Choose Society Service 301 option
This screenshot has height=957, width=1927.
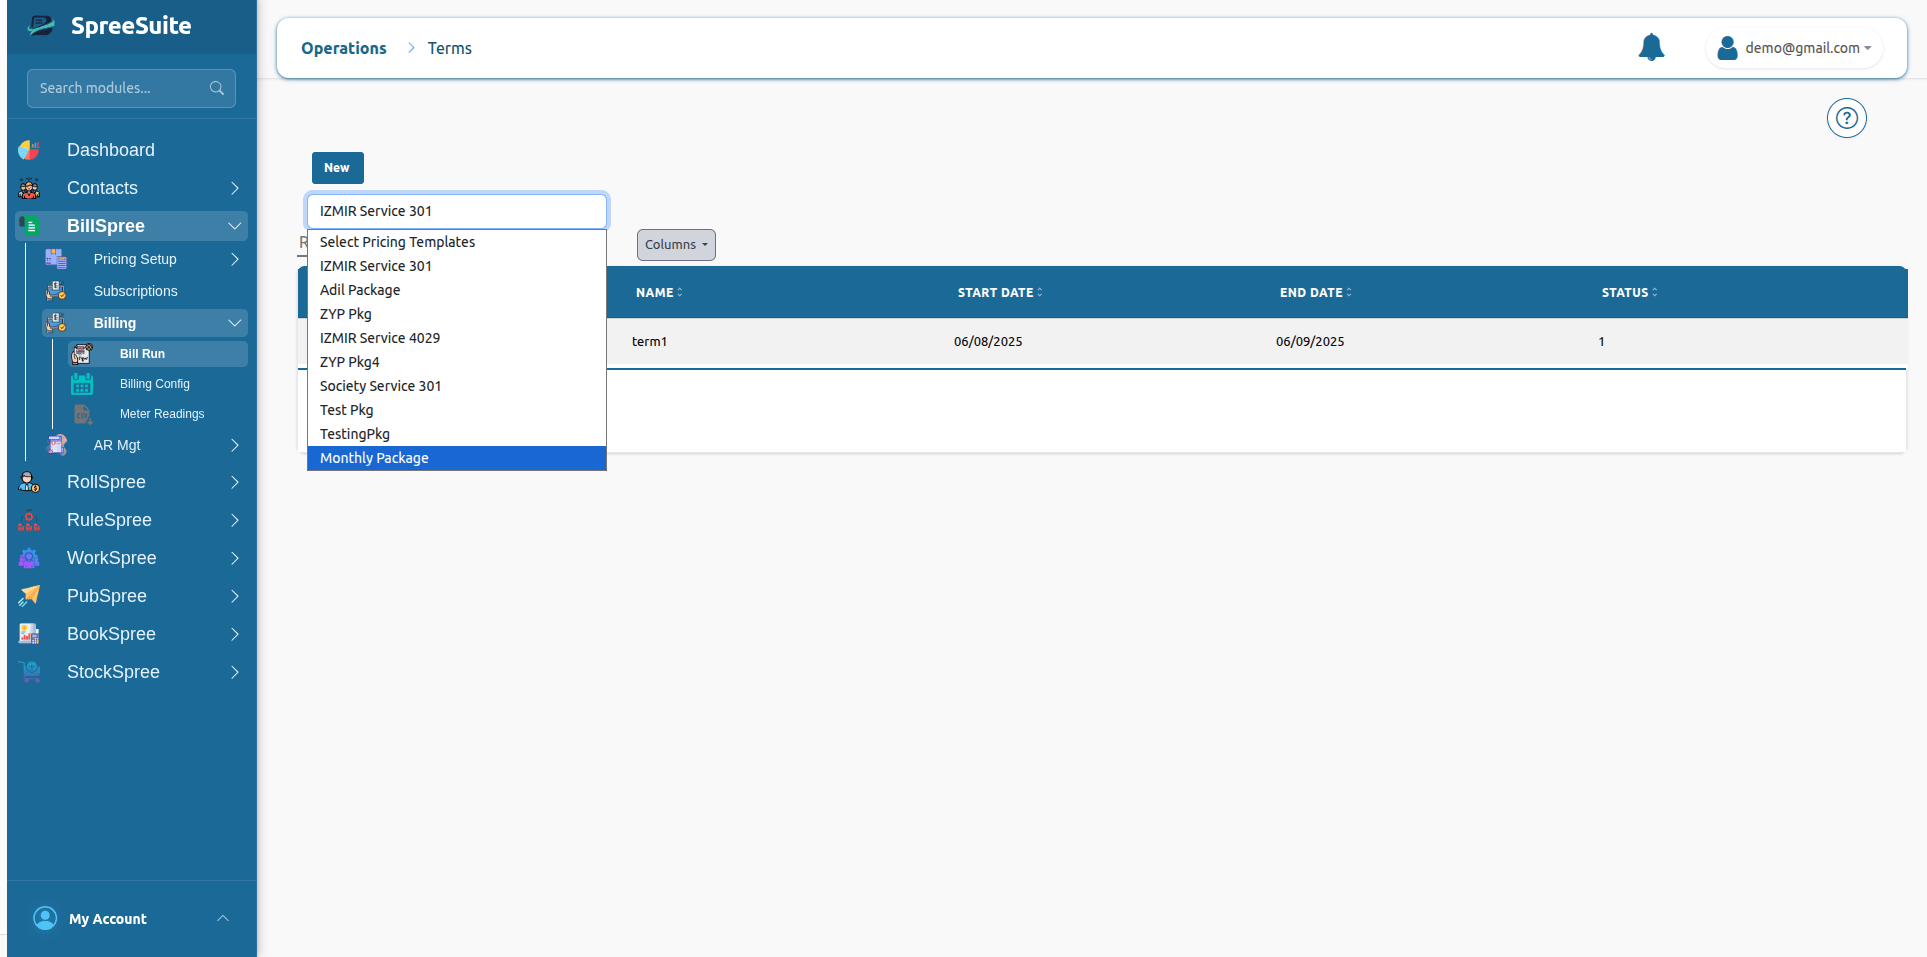457,386
